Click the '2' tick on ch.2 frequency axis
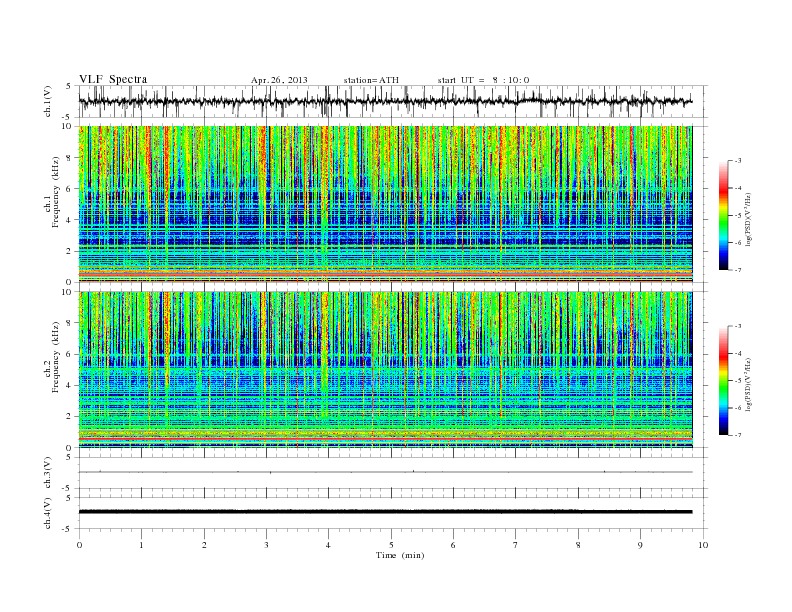792x612 pixels. (x=69, y=417)
